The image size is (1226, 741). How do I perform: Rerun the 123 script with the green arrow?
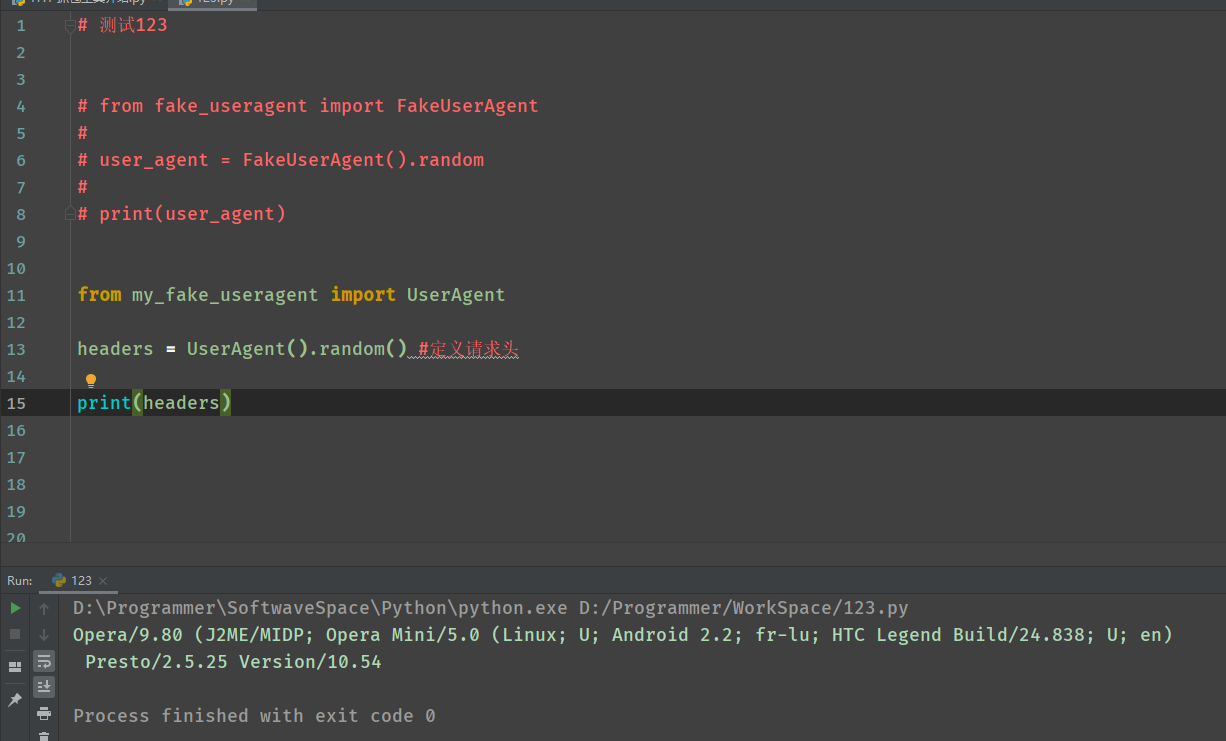click(17, 608)
